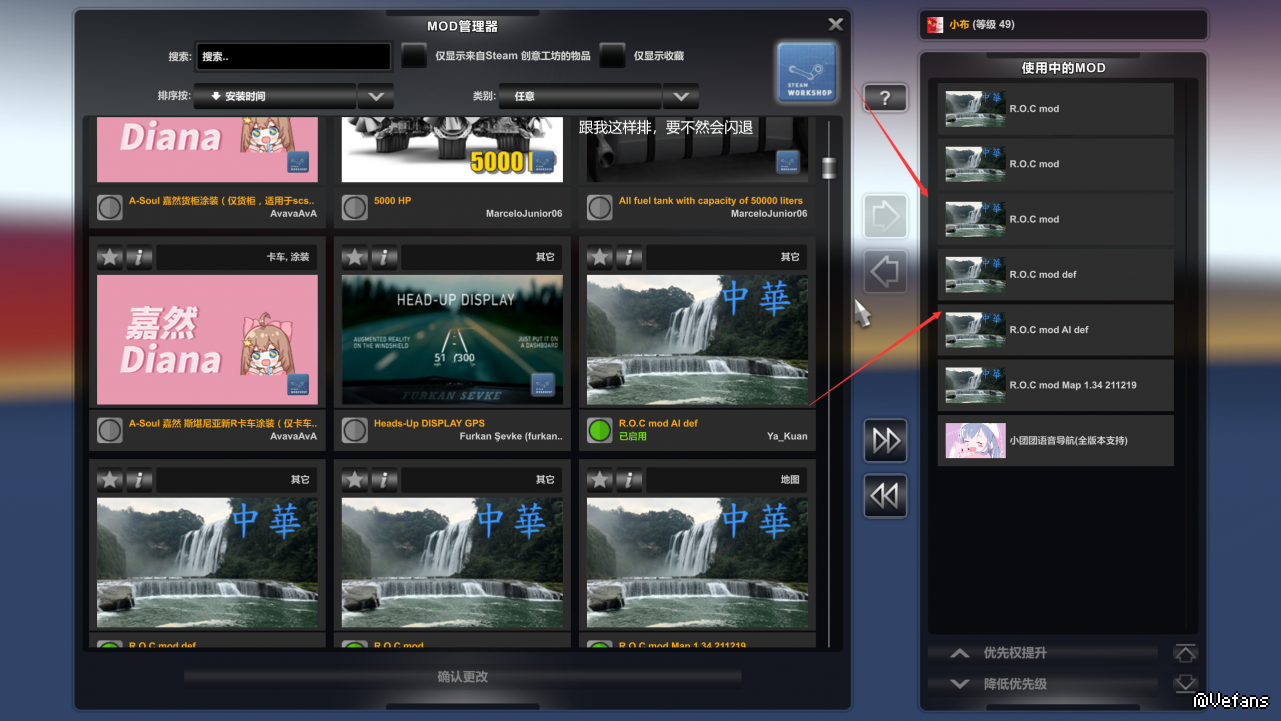Move mod to top priority icon
This screenshot has height=721, width=1281.
point(1185,653)
